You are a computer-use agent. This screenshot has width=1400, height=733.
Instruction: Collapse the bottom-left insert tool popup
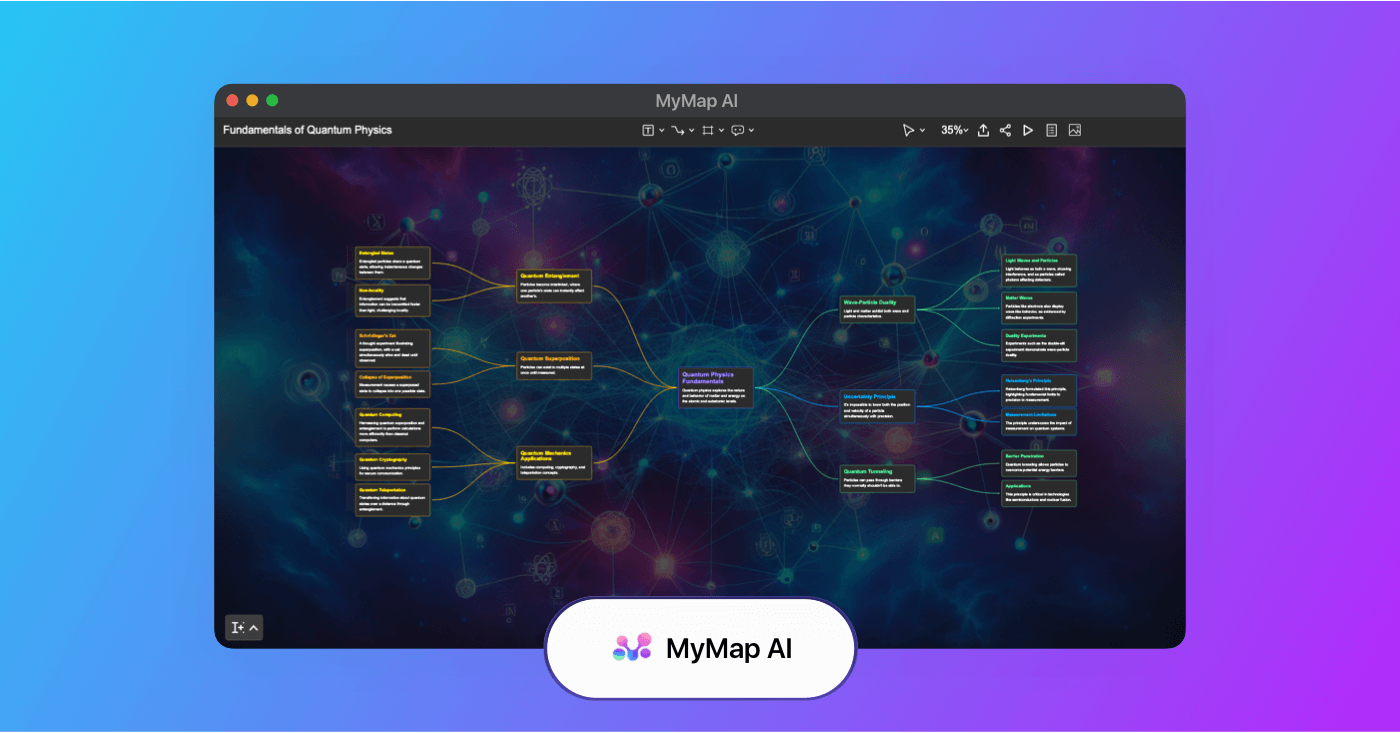coord(252,627)
